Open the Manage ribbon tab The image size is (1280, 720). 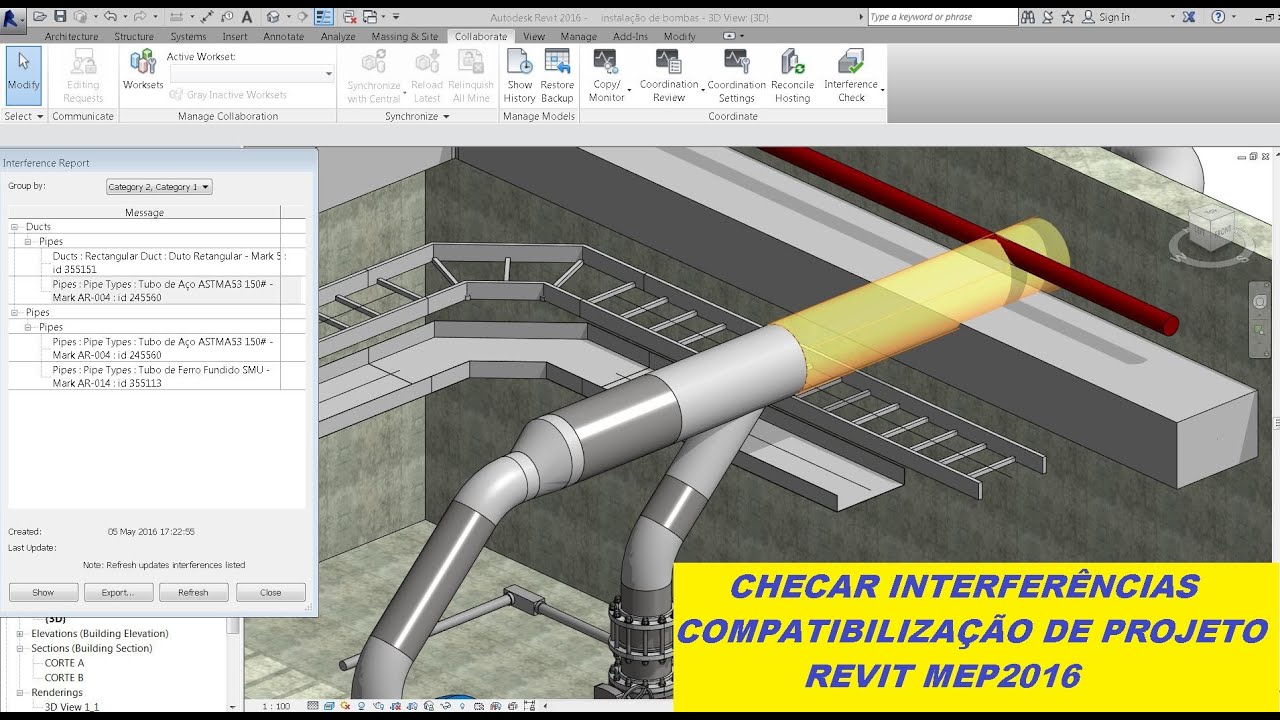click(x=578, y=36)
